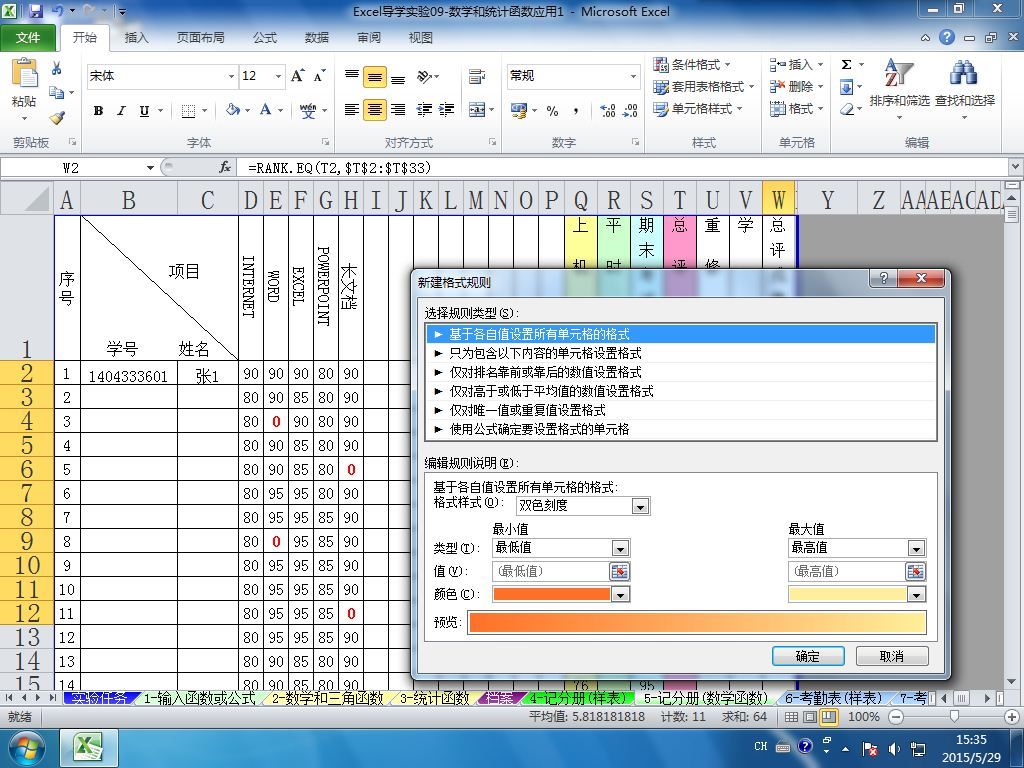The height and width of the screenshot is (768, 1024).
Task: Click the Excel taskbar button
Action: tap(89, 748)
